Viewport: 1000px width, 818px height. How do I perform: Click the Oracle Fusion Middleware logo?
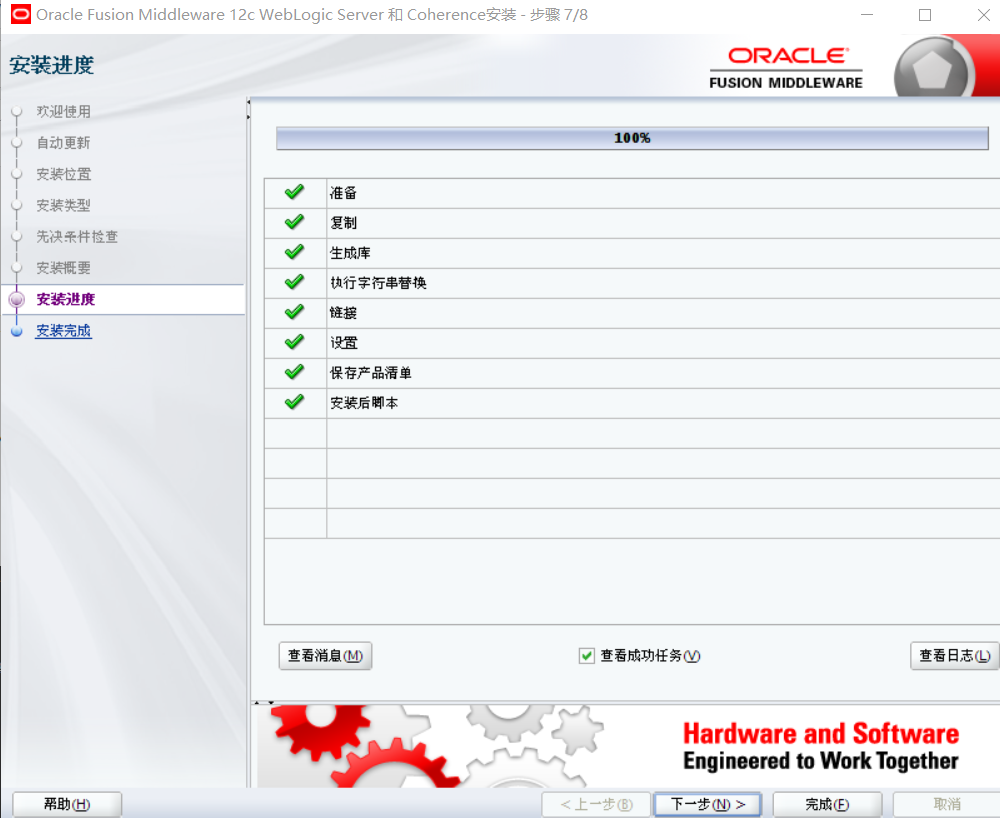pos(786,66)
